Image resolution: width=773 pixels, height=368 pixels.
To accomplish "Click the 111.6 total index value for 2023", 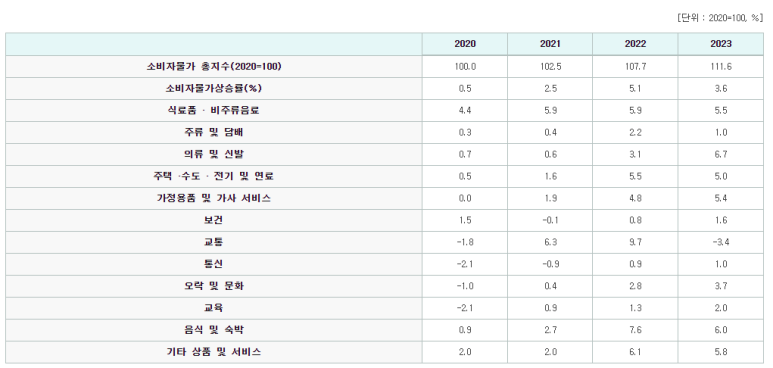I will (x=721, y=67).
